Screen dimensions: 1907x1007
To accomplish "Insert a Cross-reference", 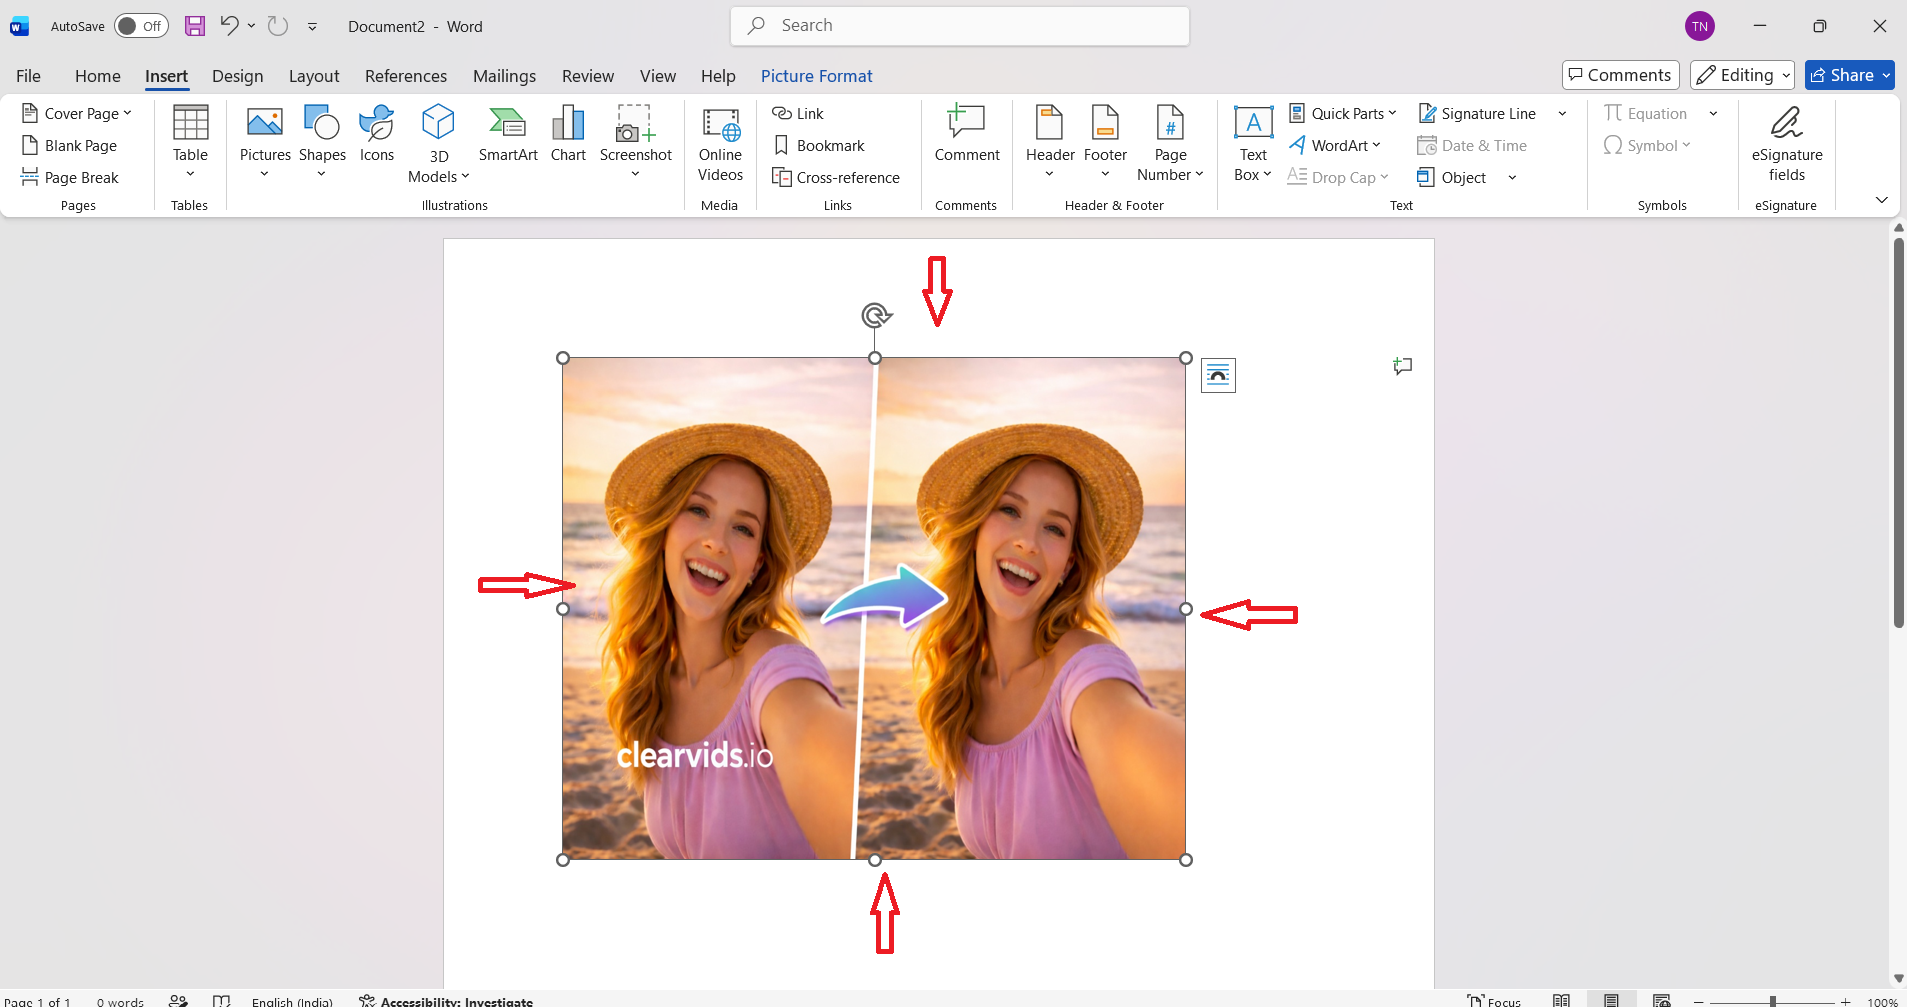I will [x=836, y=178].
